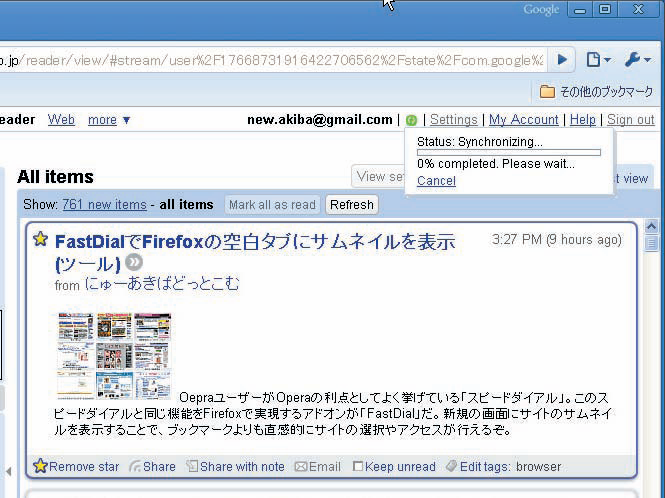Cancel the synchronization

coord(436,181)
